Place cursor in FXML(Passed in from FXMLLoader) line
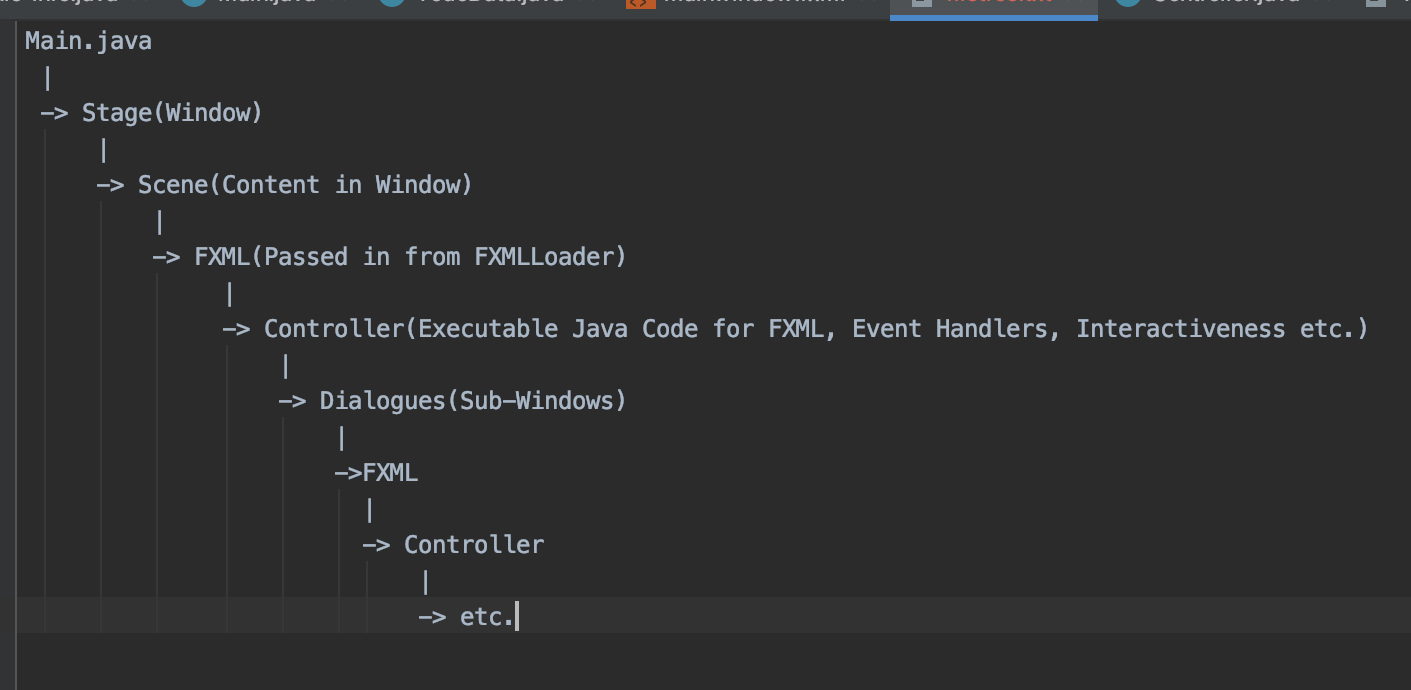 (x=389, y=257)
